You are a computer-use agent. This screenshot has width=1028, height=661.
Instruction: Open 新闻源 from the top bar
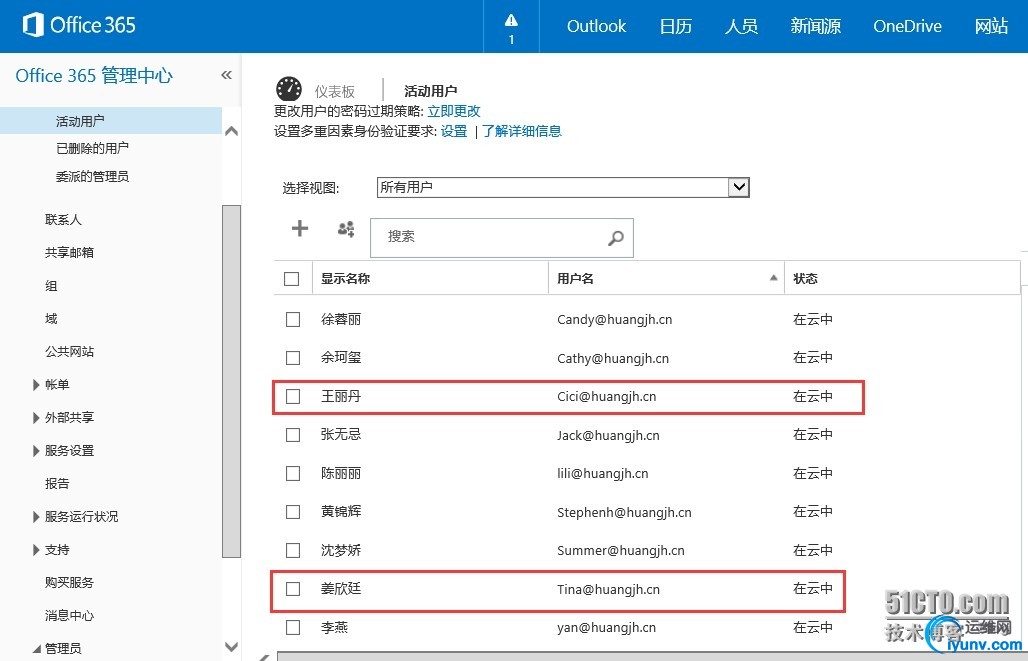tap(816, 26)
